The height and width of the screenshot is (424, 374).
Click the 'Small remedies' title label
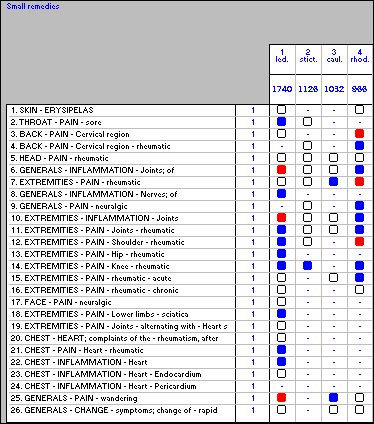[x=33, y=6]
